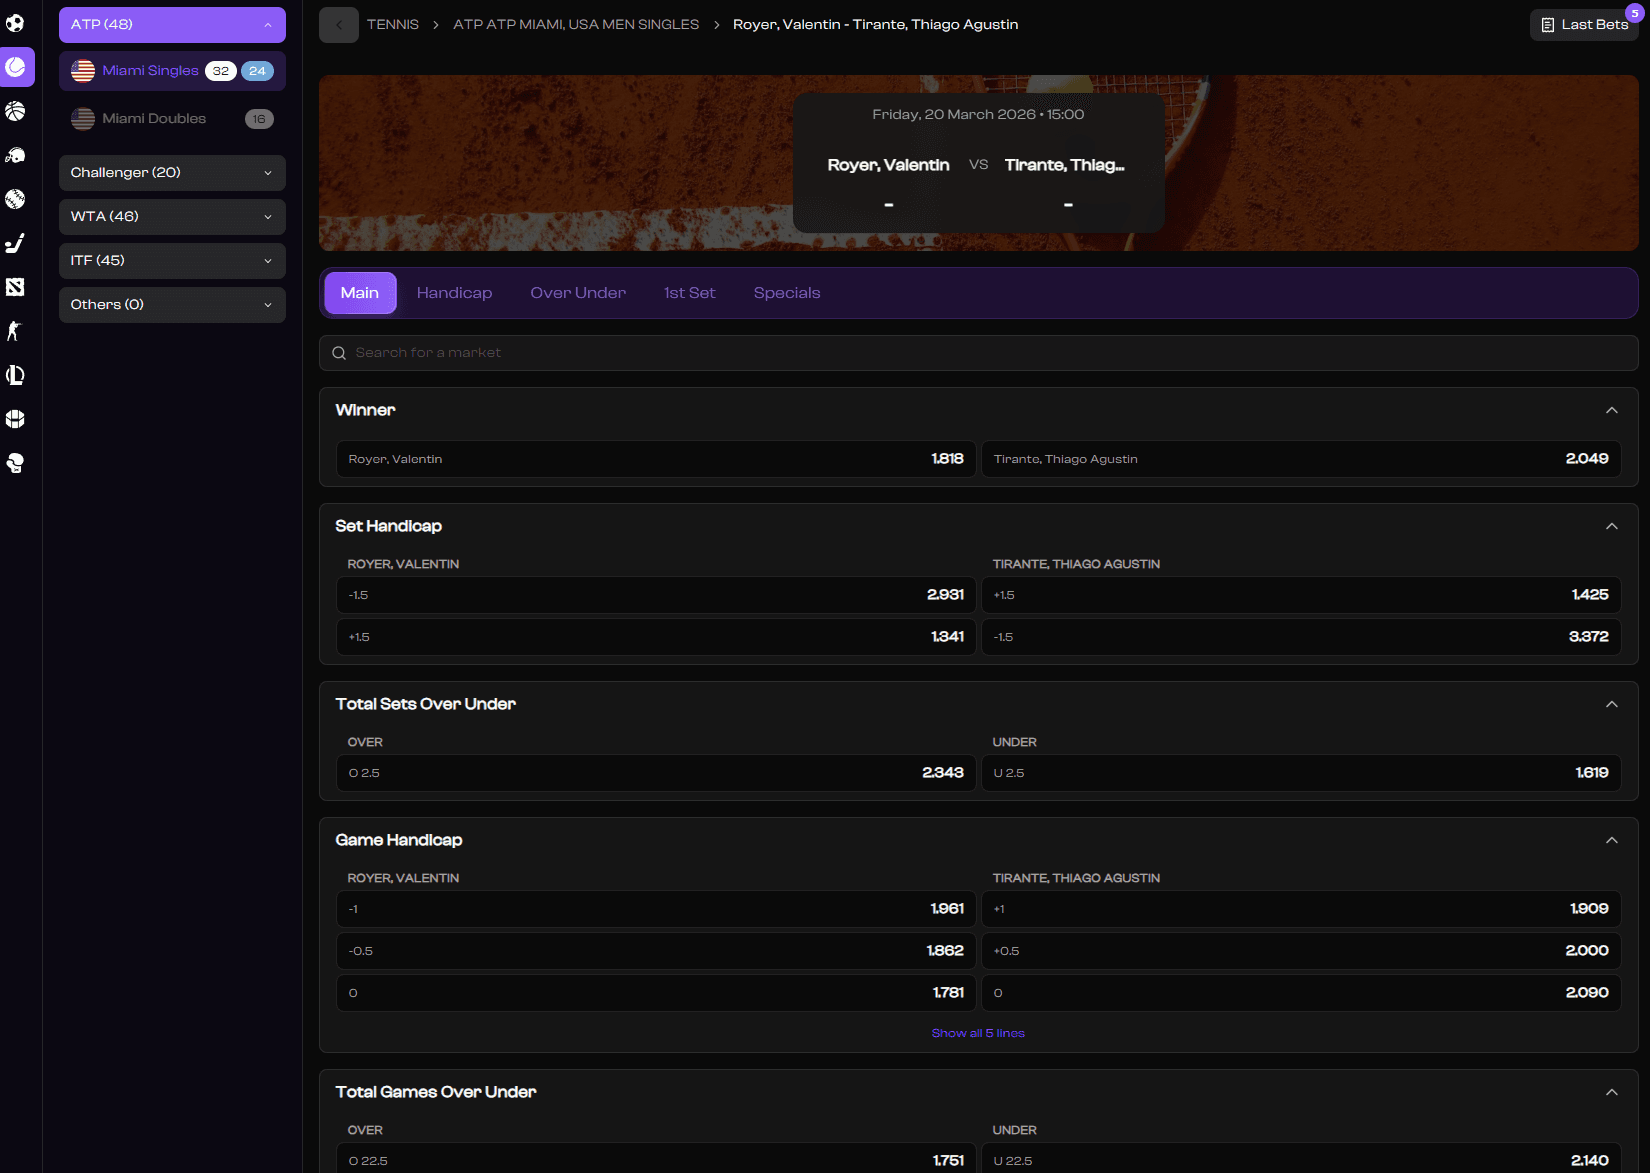The width and height of the screenshot is (1650, 1173).
Task: Click Show all 5 lines link
Action: 977,1033
